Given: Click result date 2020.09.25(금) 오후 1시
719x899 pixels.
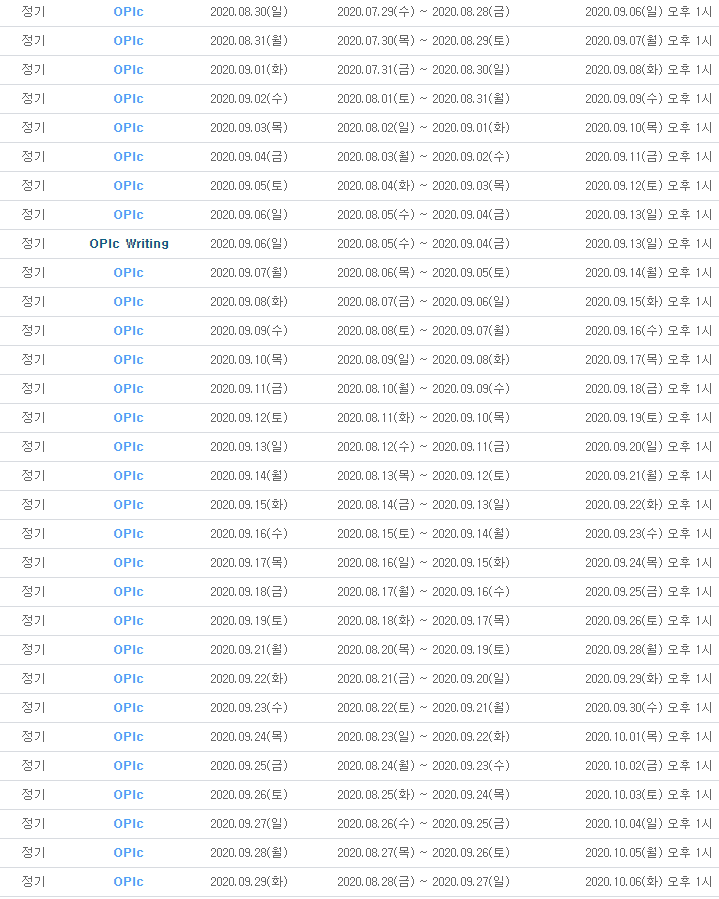Looking at the screenshot, I should click(648, 592).
